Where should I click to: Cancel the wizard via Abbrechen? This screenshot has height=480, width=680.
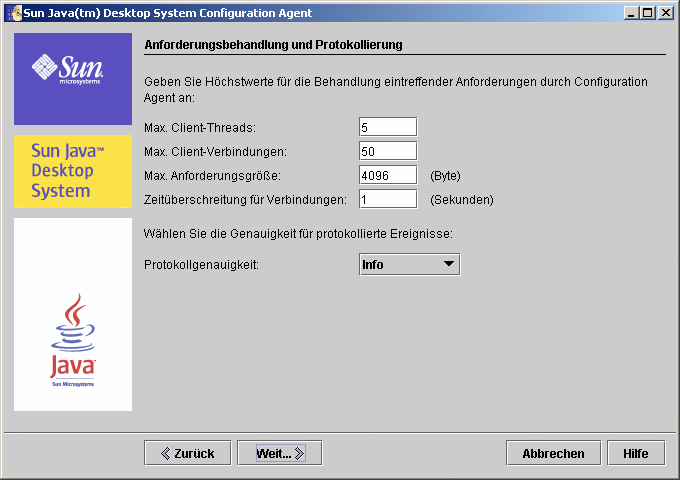553,453
